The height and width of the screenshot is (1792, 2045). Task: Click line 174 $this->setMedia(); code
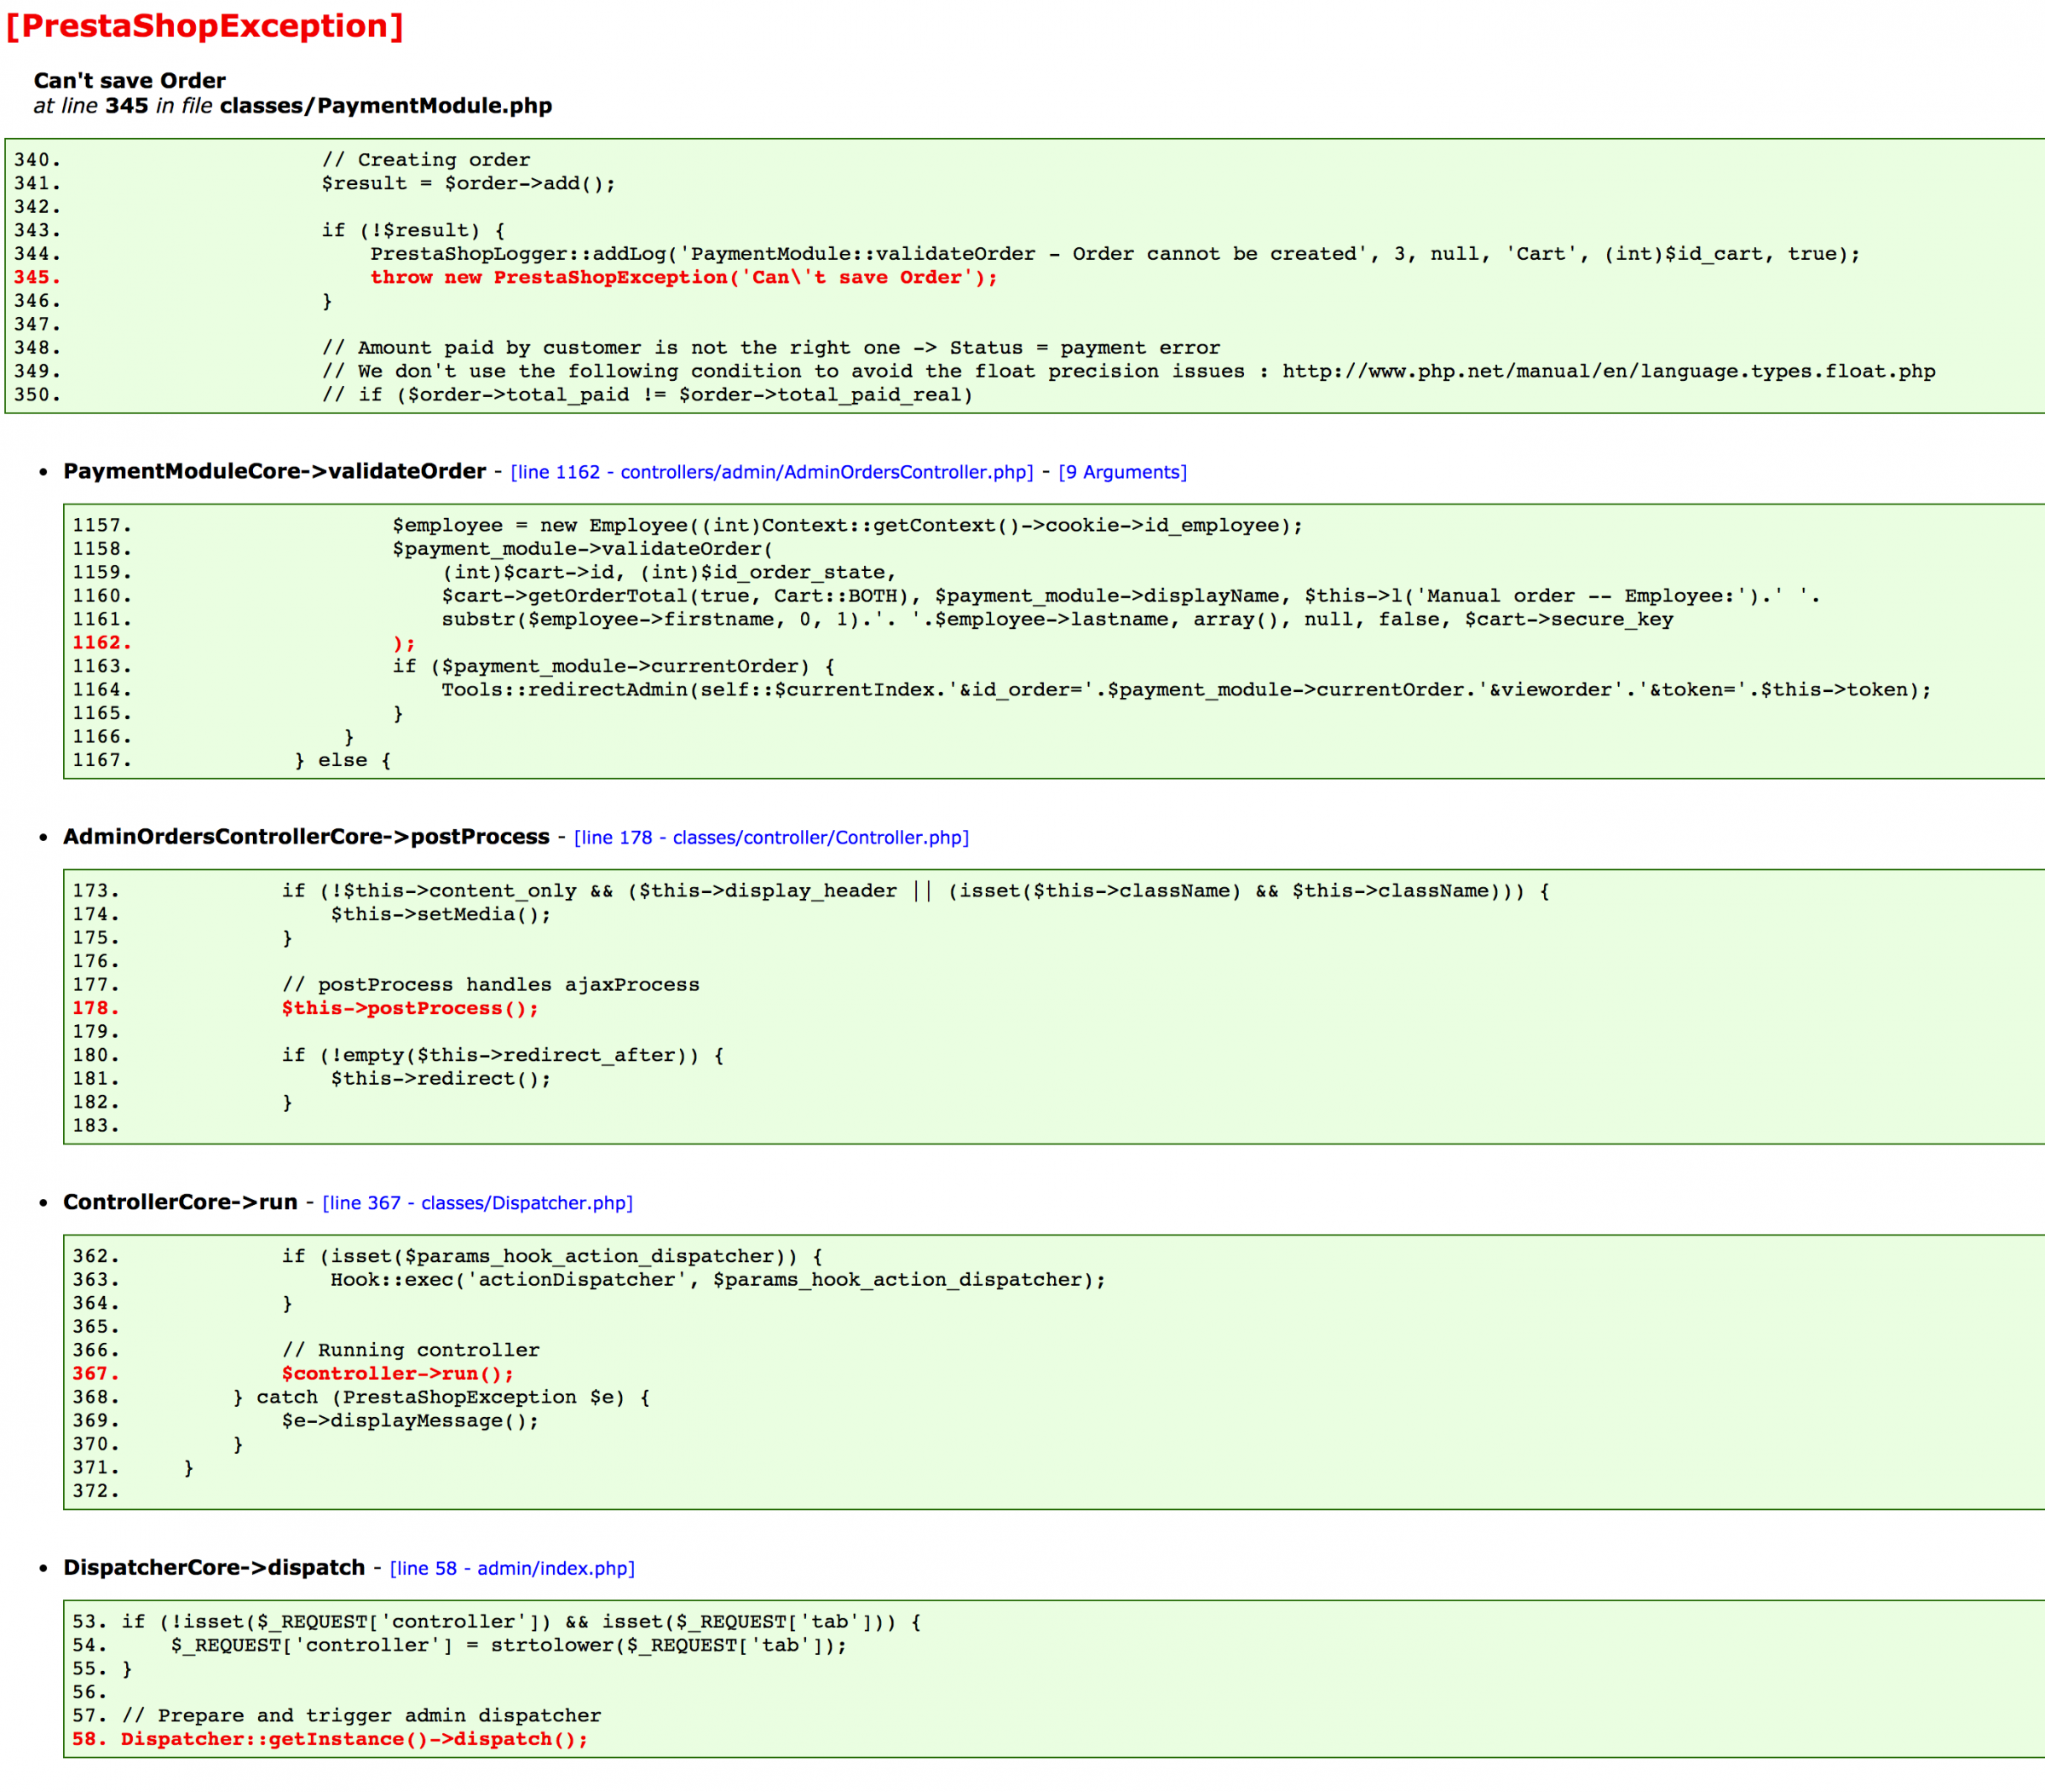(441, 914)
